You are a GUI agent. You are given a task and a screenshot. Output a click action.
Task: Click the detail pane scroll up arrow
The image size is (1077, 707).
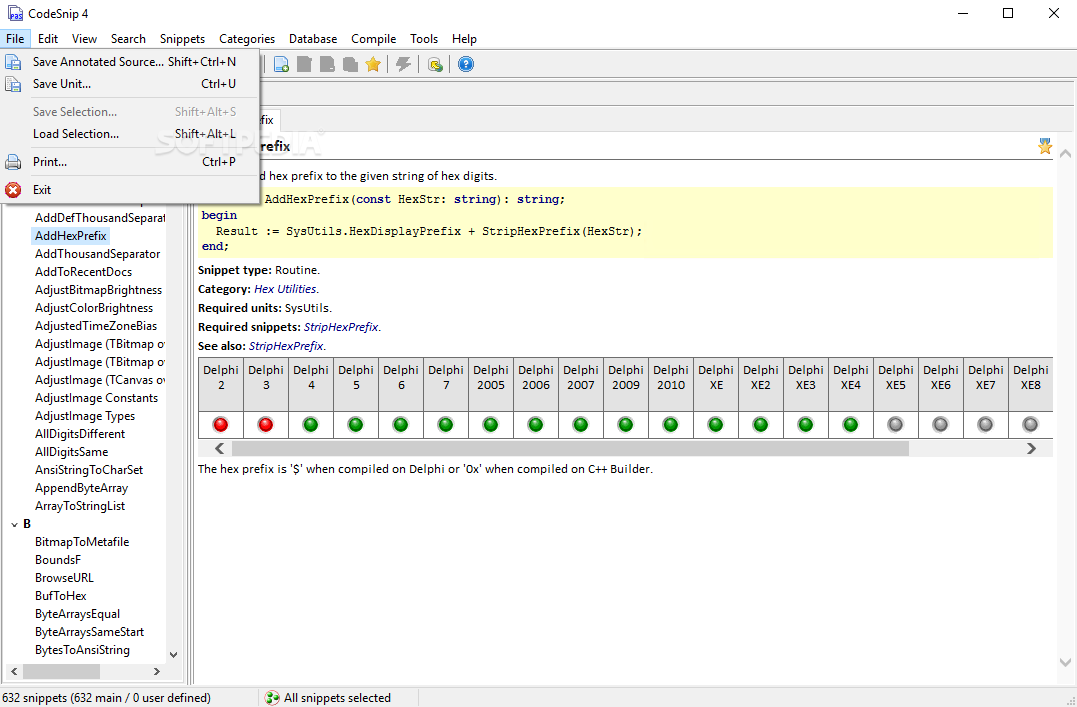pyautogui.click(x=1065, y=153)
